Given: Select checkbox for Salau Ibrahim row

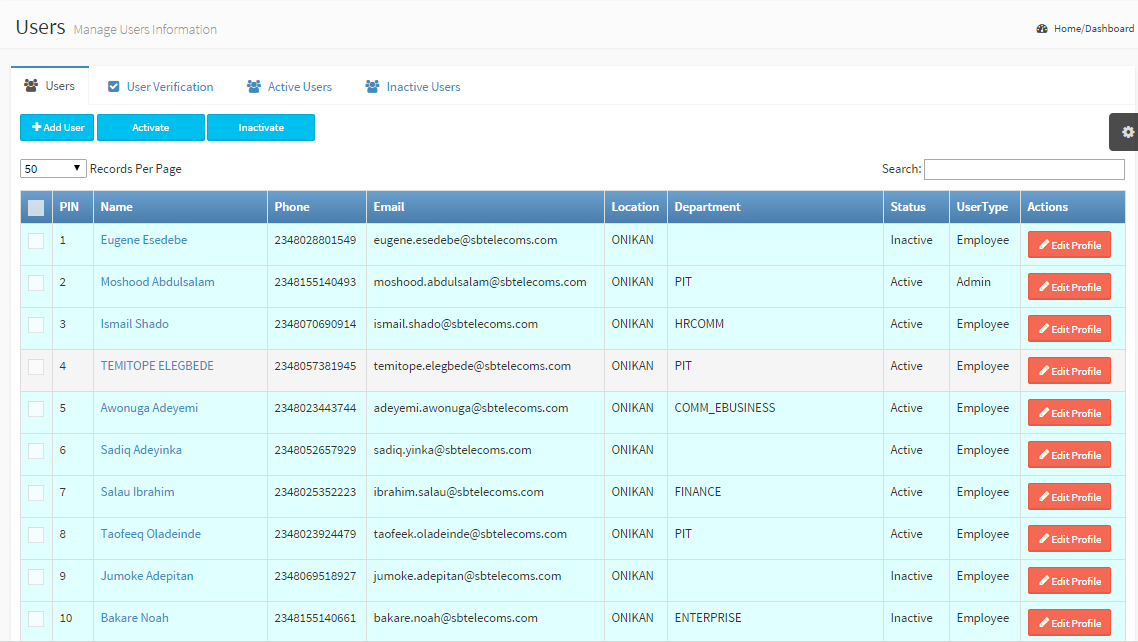Looking at the screenshot, I should (36, 493).
